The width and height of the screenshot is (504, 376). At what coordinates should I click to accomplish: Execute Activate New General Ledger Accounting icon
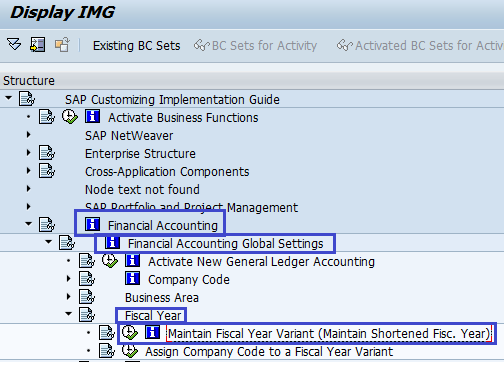110,261
